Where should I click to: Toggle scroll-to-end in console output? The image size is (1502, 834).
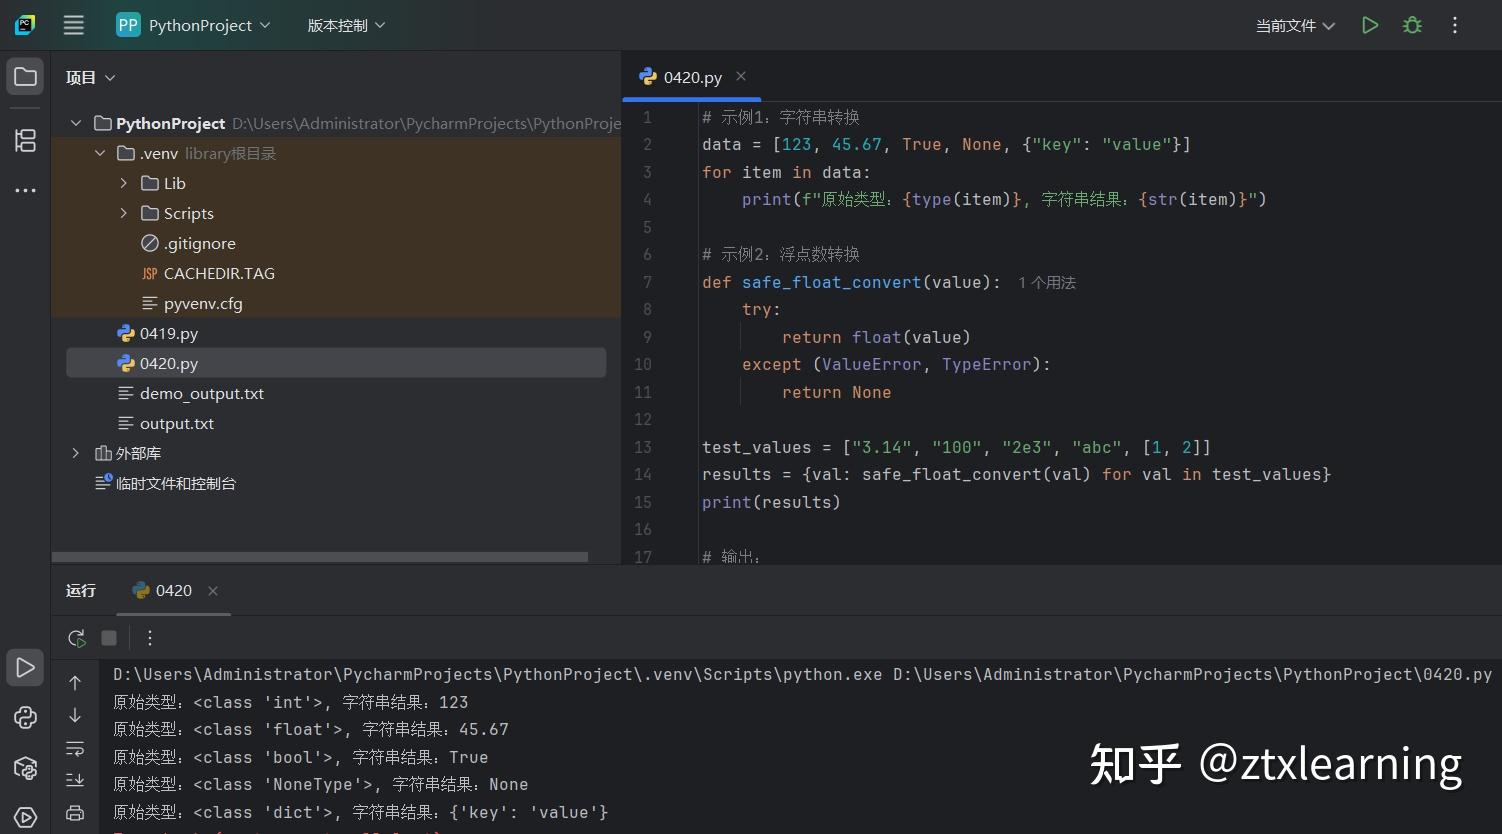point(75,780)
